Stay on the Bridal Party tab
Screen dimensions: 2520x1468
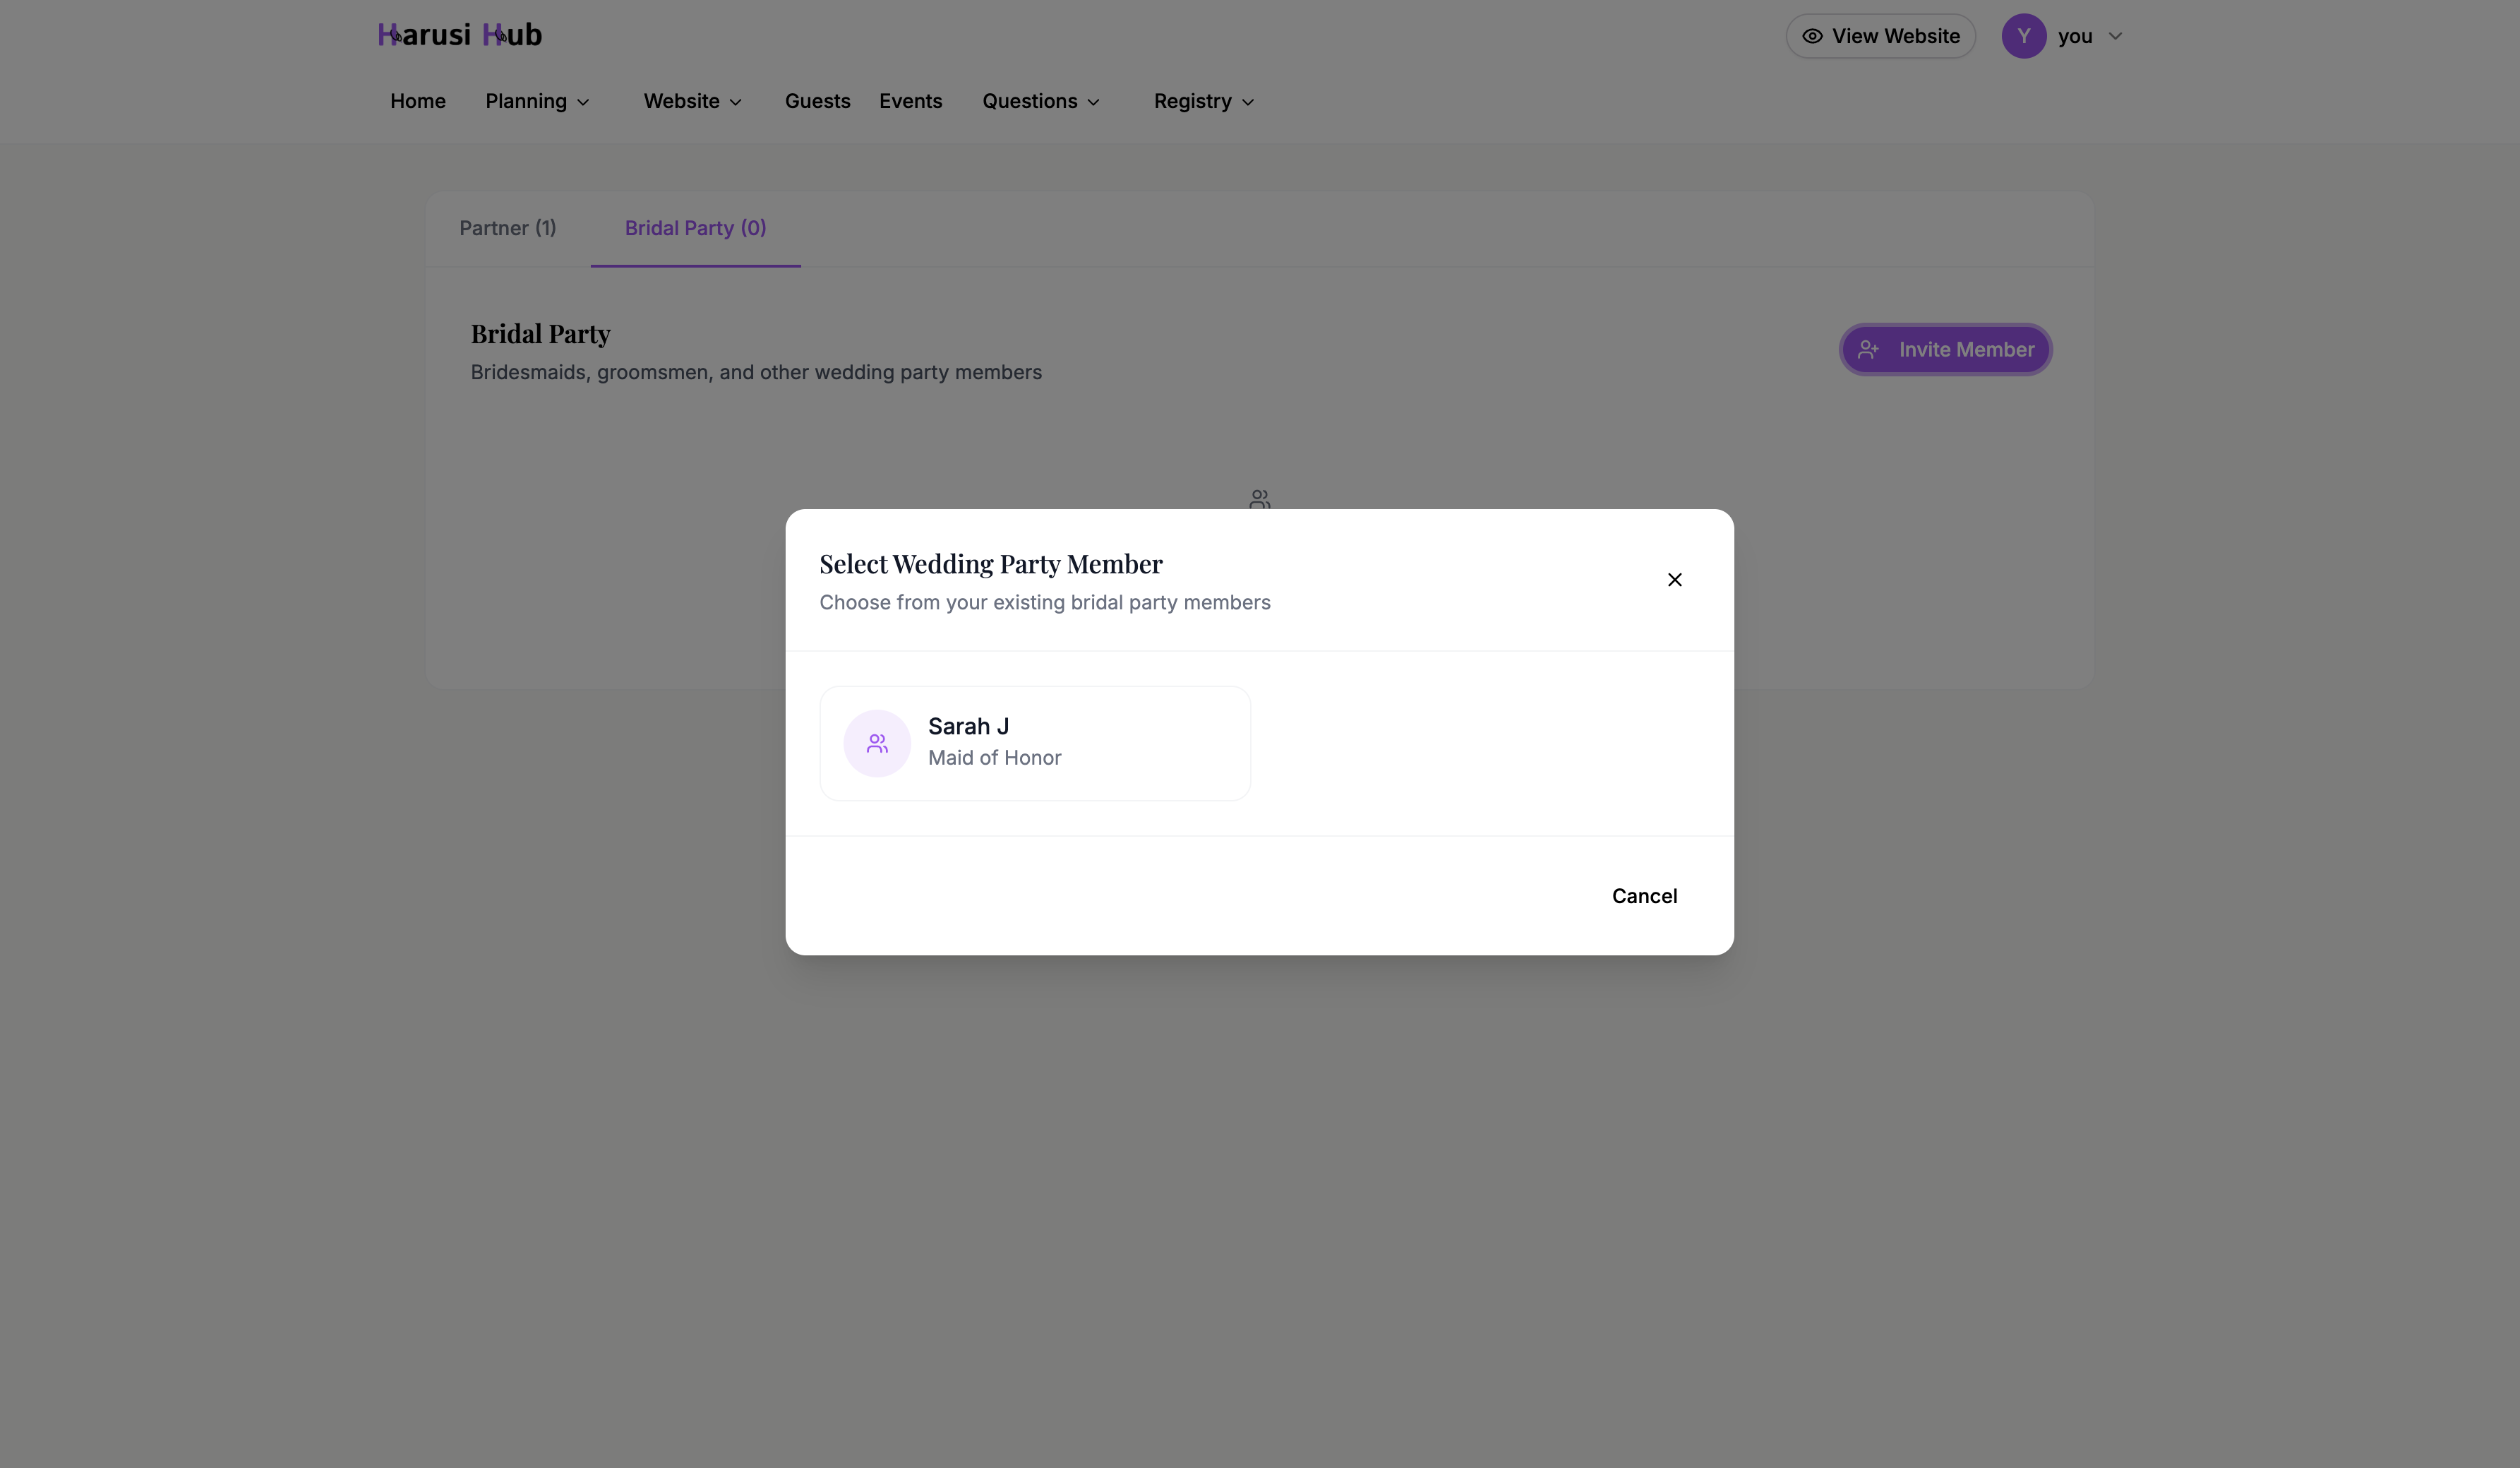pyautogui.click(x=694, y=228)
